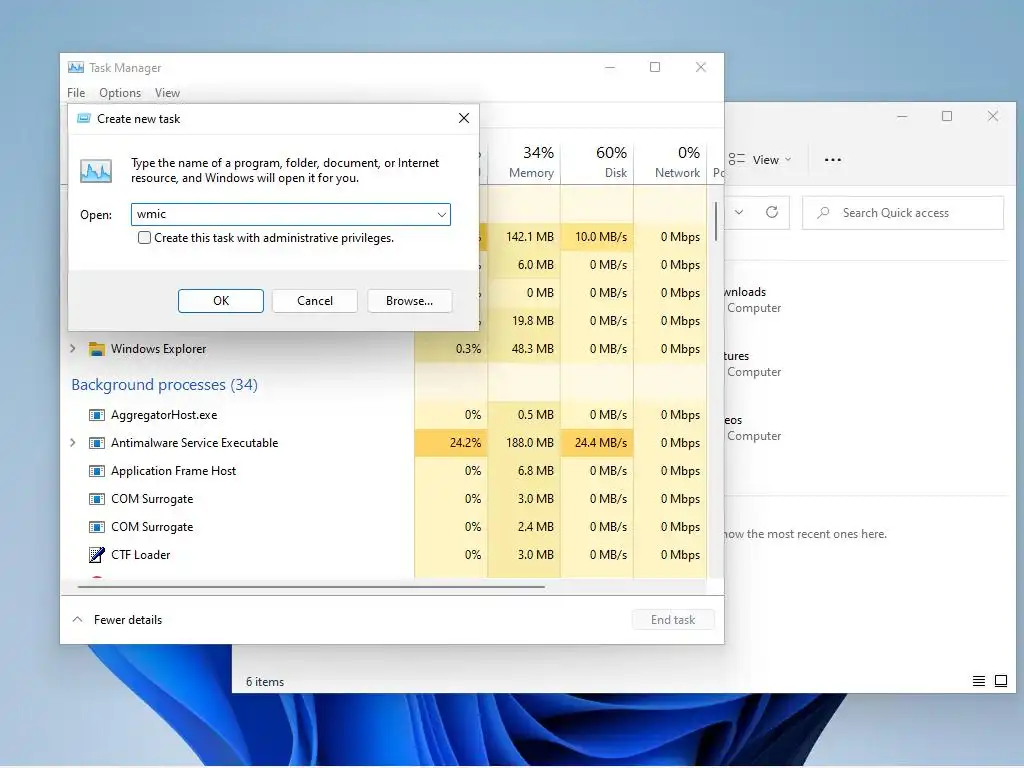
Task: Select the Windows Explorer process name
Action: coord(159,349)
